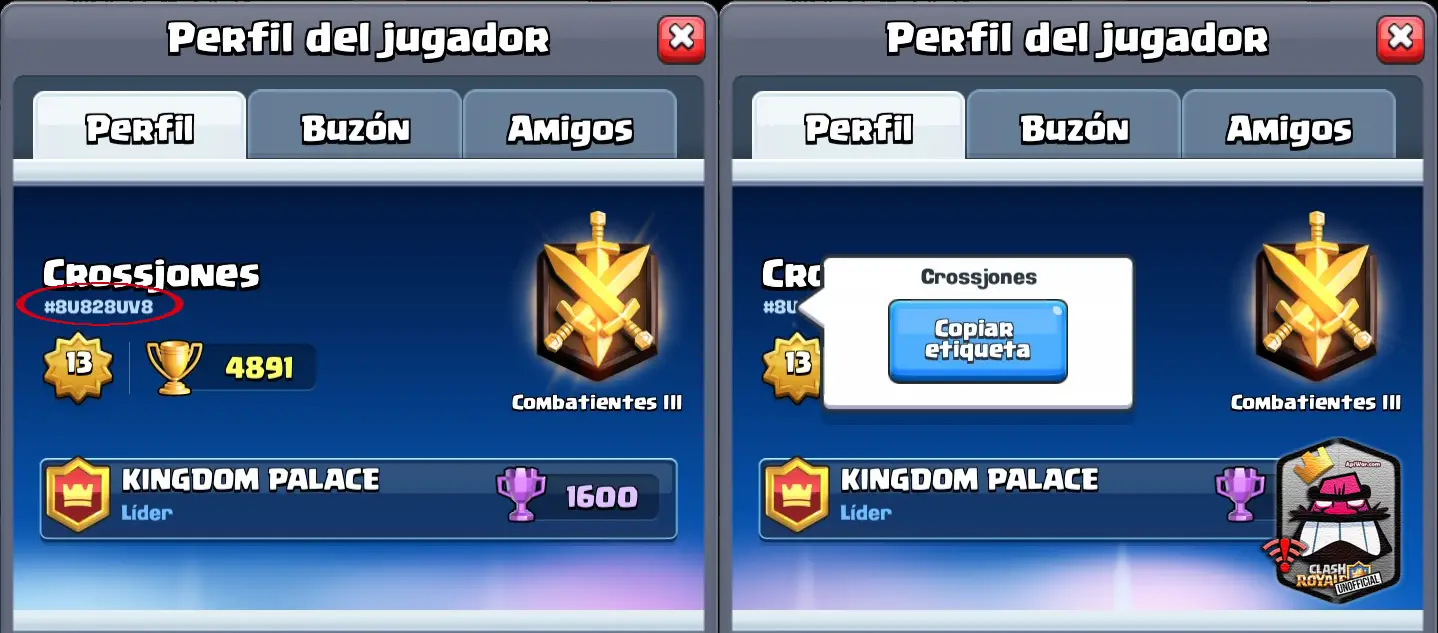Open the KINGDOM PALACE clan banner, left panel
The image size is (1438, 633).
[359, 498]
